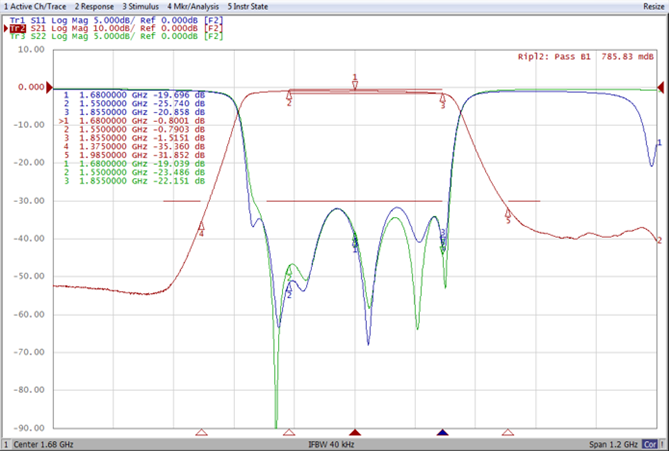Select the solid red active marker on bottom axis

click(355, 432)
